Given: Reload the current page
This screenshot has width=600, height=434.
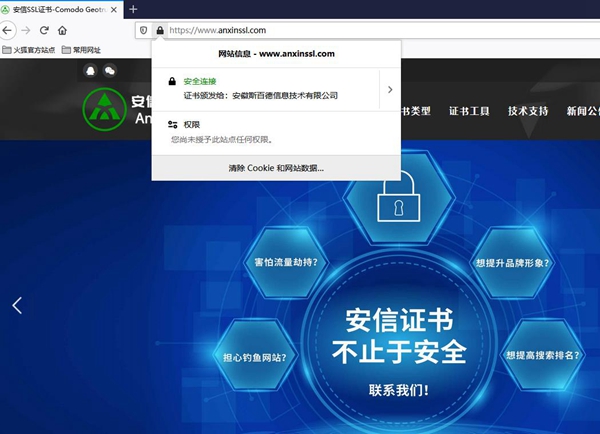Looking at the screenshot, I should pyautogui.click(x=44, y=30).
